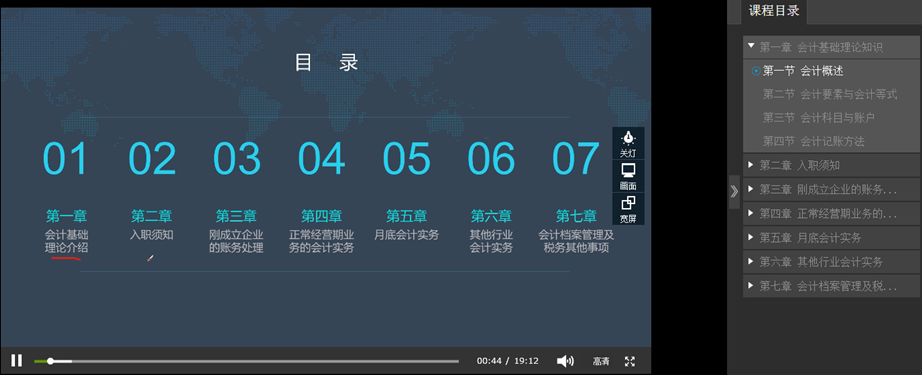Select the 课程目录 tab
924x377 pixels.
click(x=774, y=11)
